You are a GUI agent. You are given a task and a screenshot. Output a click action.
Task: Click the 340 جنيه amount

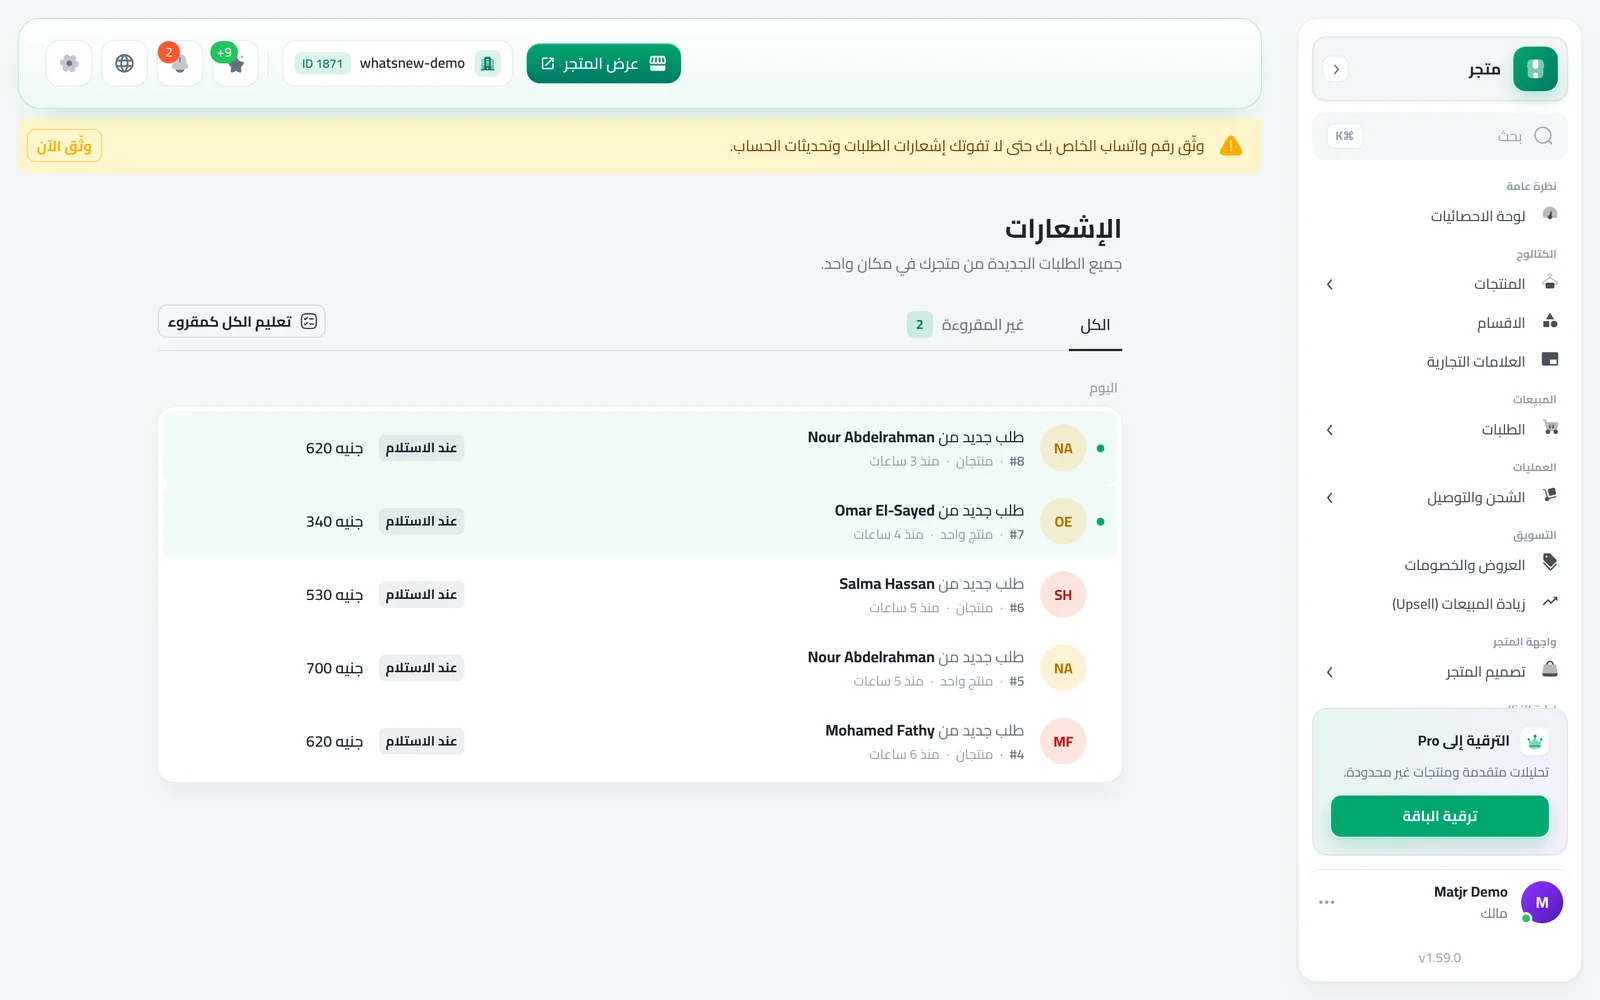(x=334, y=521)
